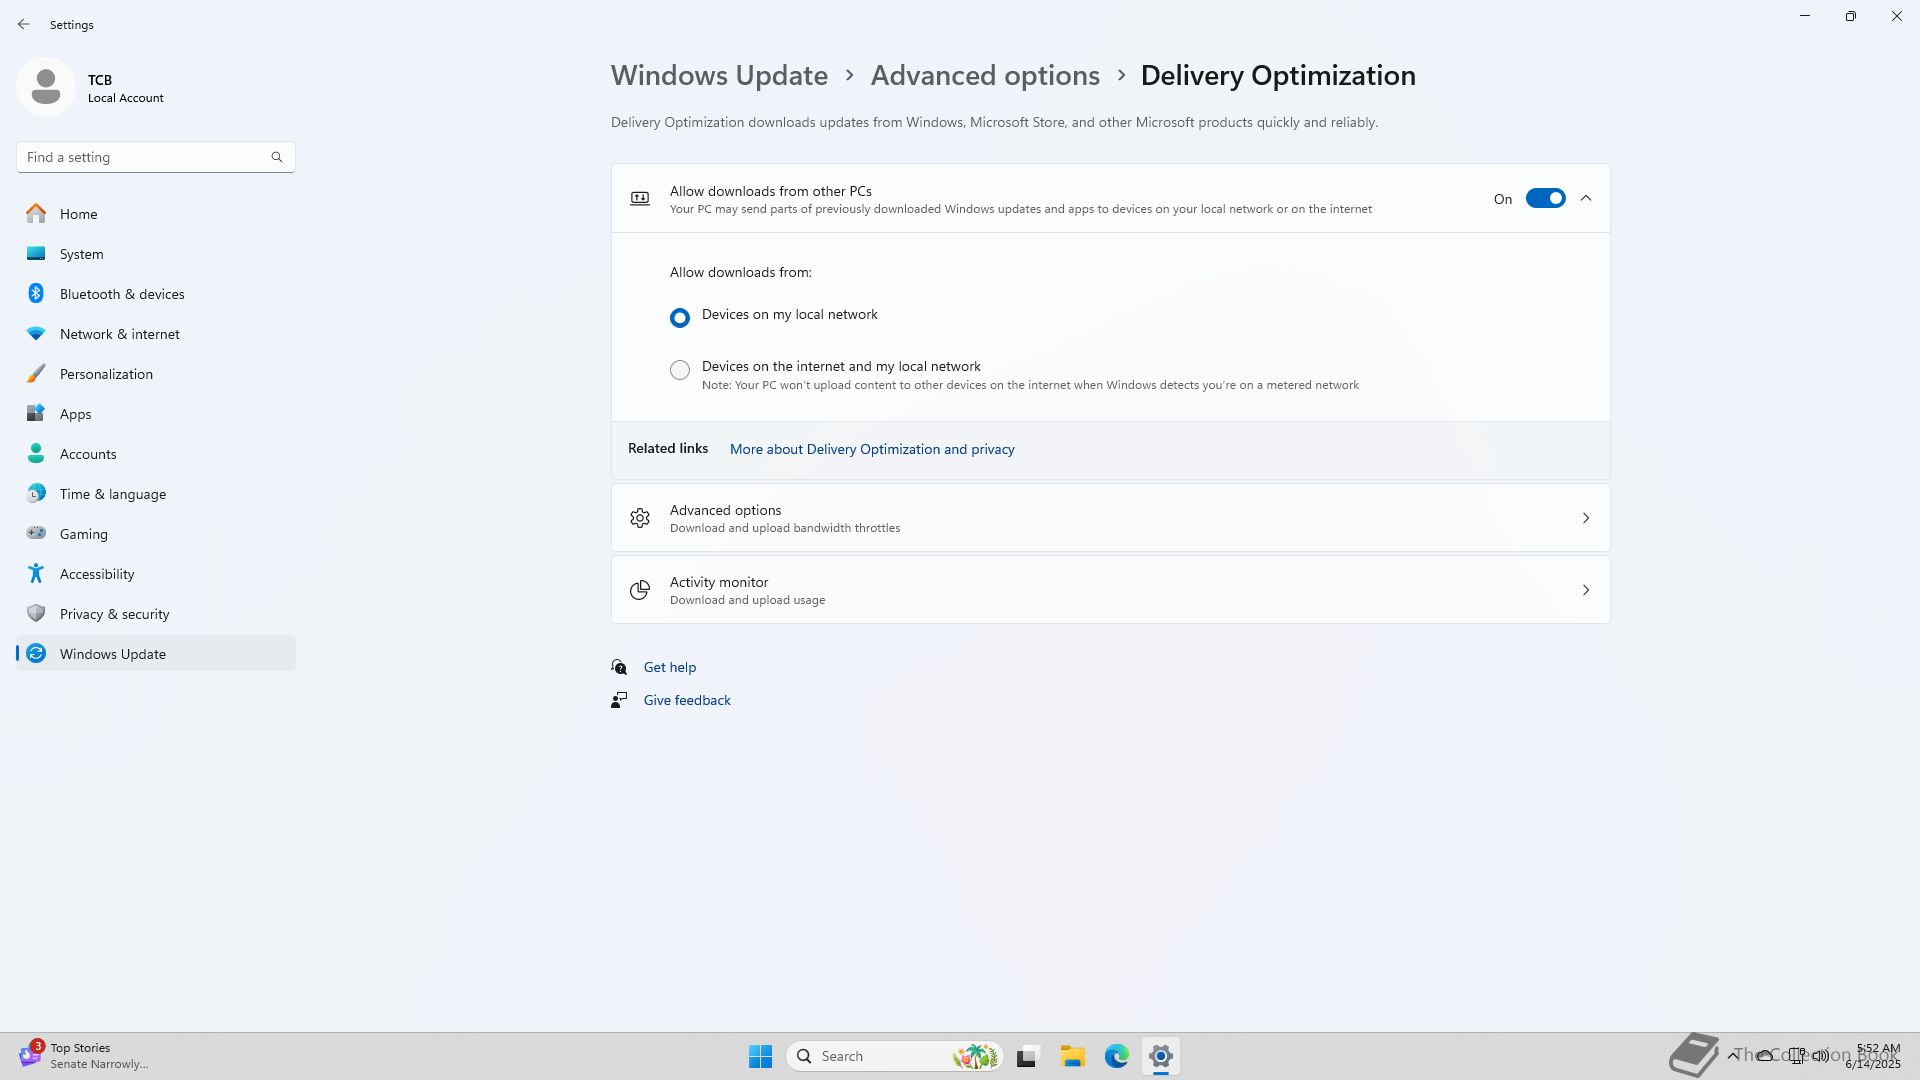Click the Get help link
Viewport: 1920px width, 1080px height.
(x=669, y=667)
